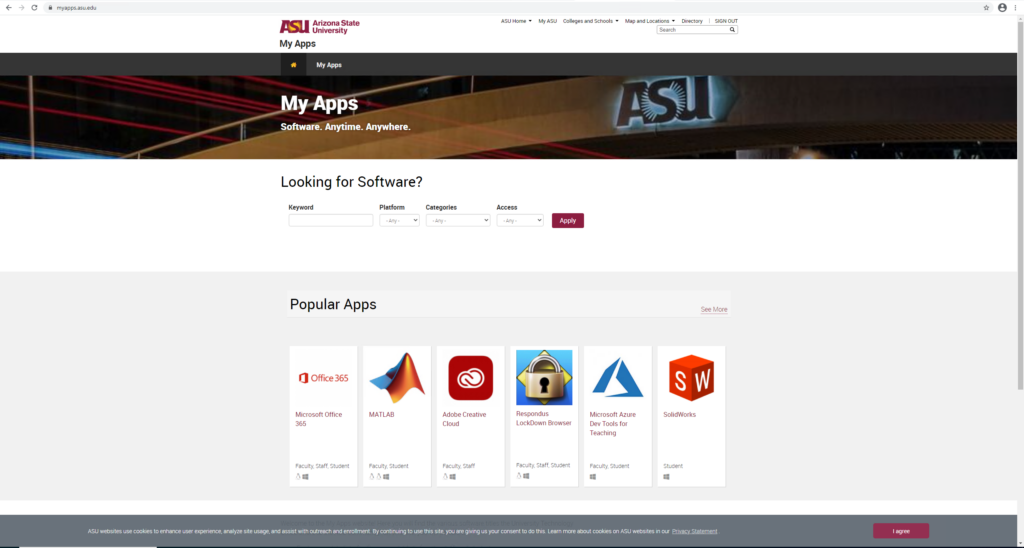Viewport: 1024px width, 548px height.
Task: Open Directory in top navigation
Action: click(x=692, y=21)
